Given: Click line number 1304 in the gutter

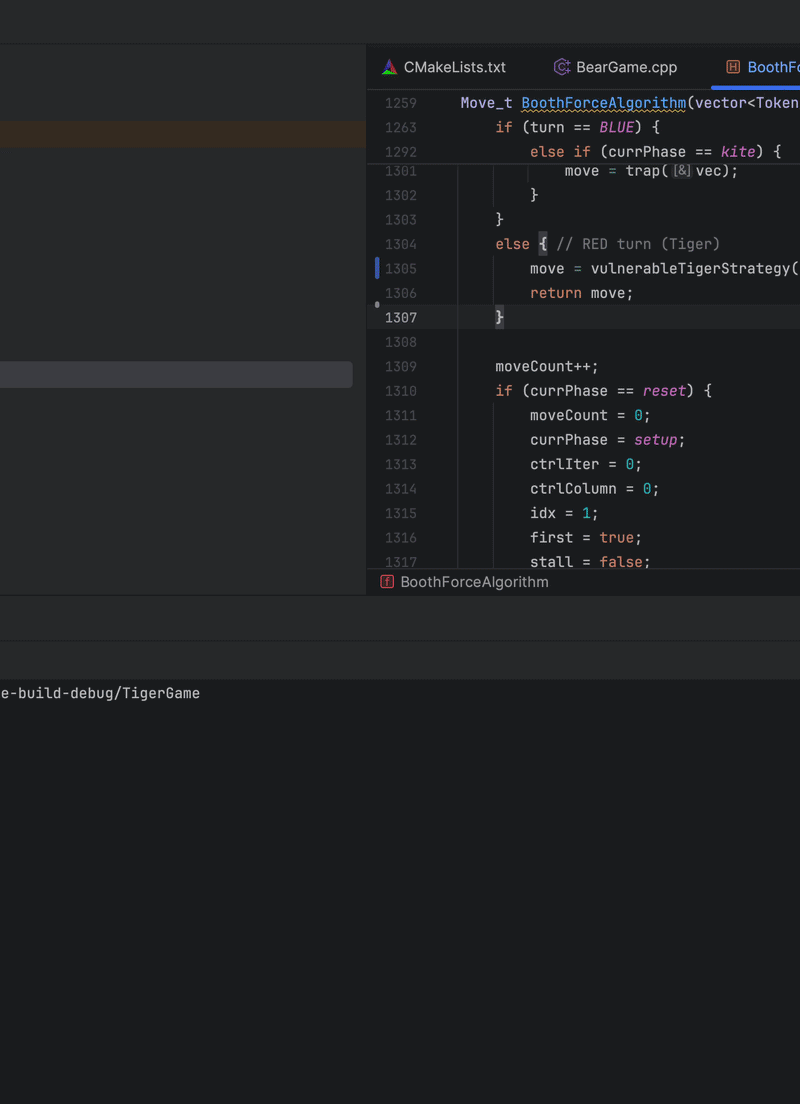Looking at the screenshot, I should tap(401, 244).
